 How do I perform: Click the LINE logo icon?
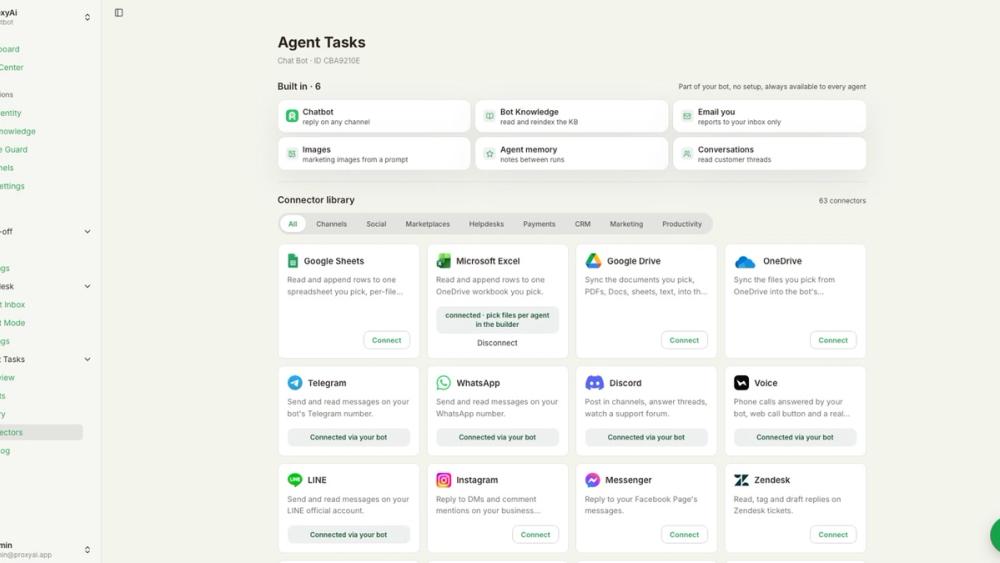coord(295,479)
